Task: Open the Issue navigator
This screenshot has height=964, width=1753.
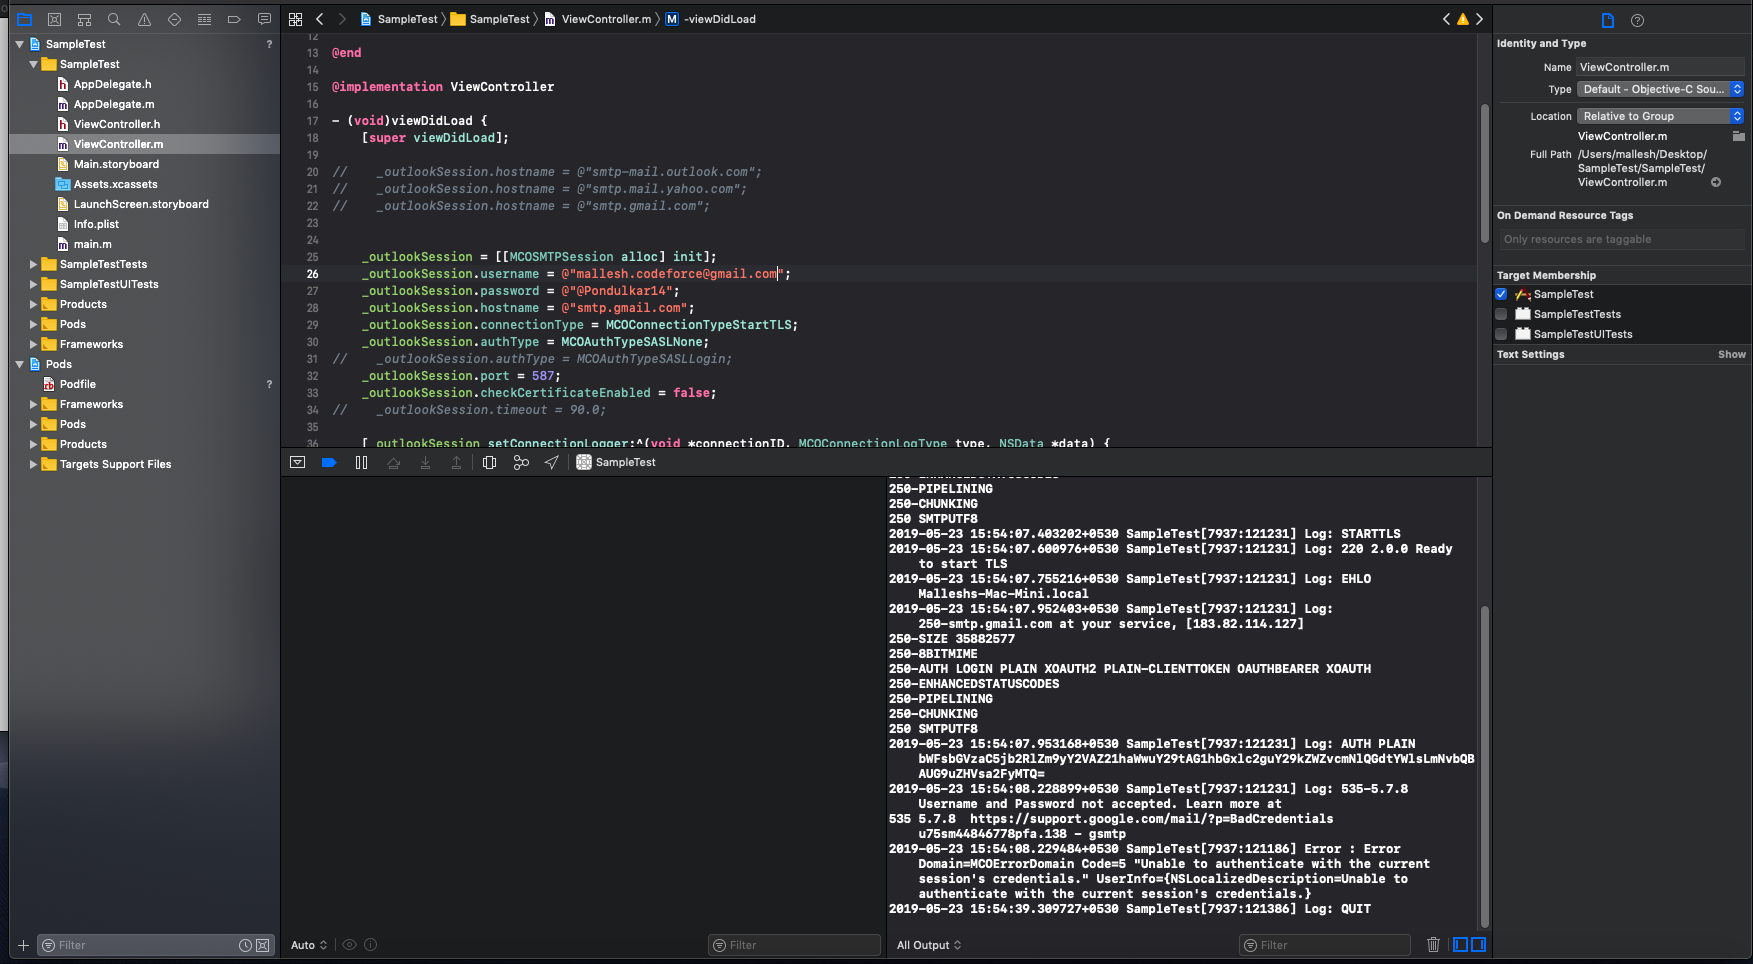Action: (x=144, y=18)
